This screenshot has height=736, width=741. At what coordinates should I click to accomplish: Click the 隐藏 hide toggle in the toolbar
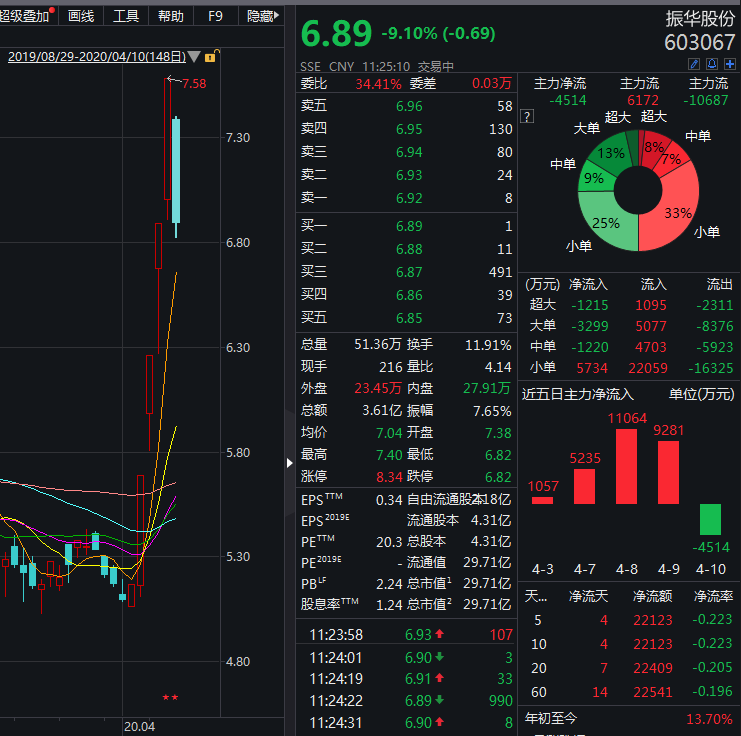pyautogui.click(x=262, y=16)
